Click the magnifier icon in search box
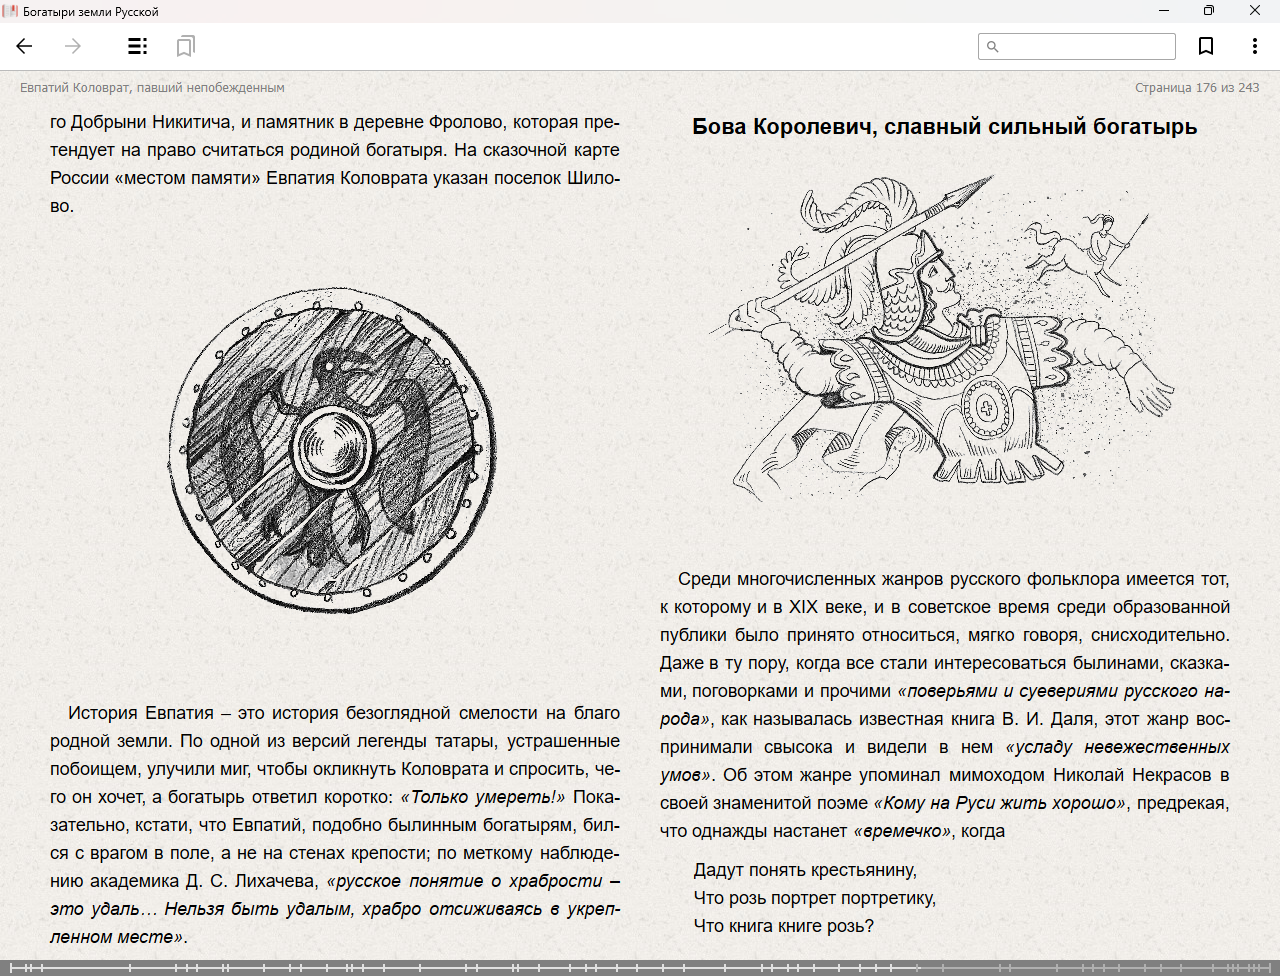Viewport: 1280px width, 976px height. 993,46
